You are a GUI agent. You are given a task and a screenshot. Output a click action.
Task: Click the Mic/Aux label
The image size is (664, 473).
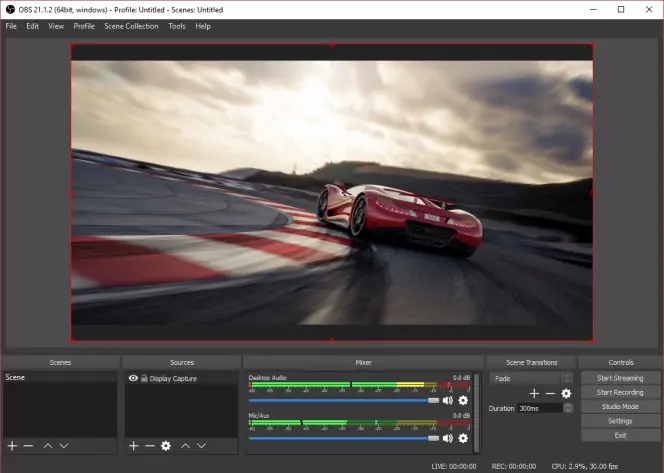pyautogui.click(x=259, y=416)
